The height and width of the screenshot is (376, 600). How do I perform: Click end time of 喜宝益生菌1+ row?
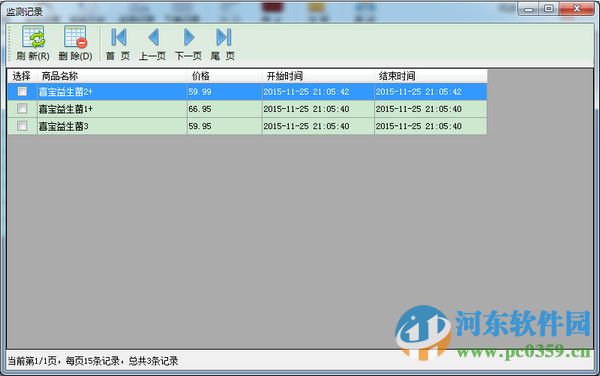pos(431,109)
